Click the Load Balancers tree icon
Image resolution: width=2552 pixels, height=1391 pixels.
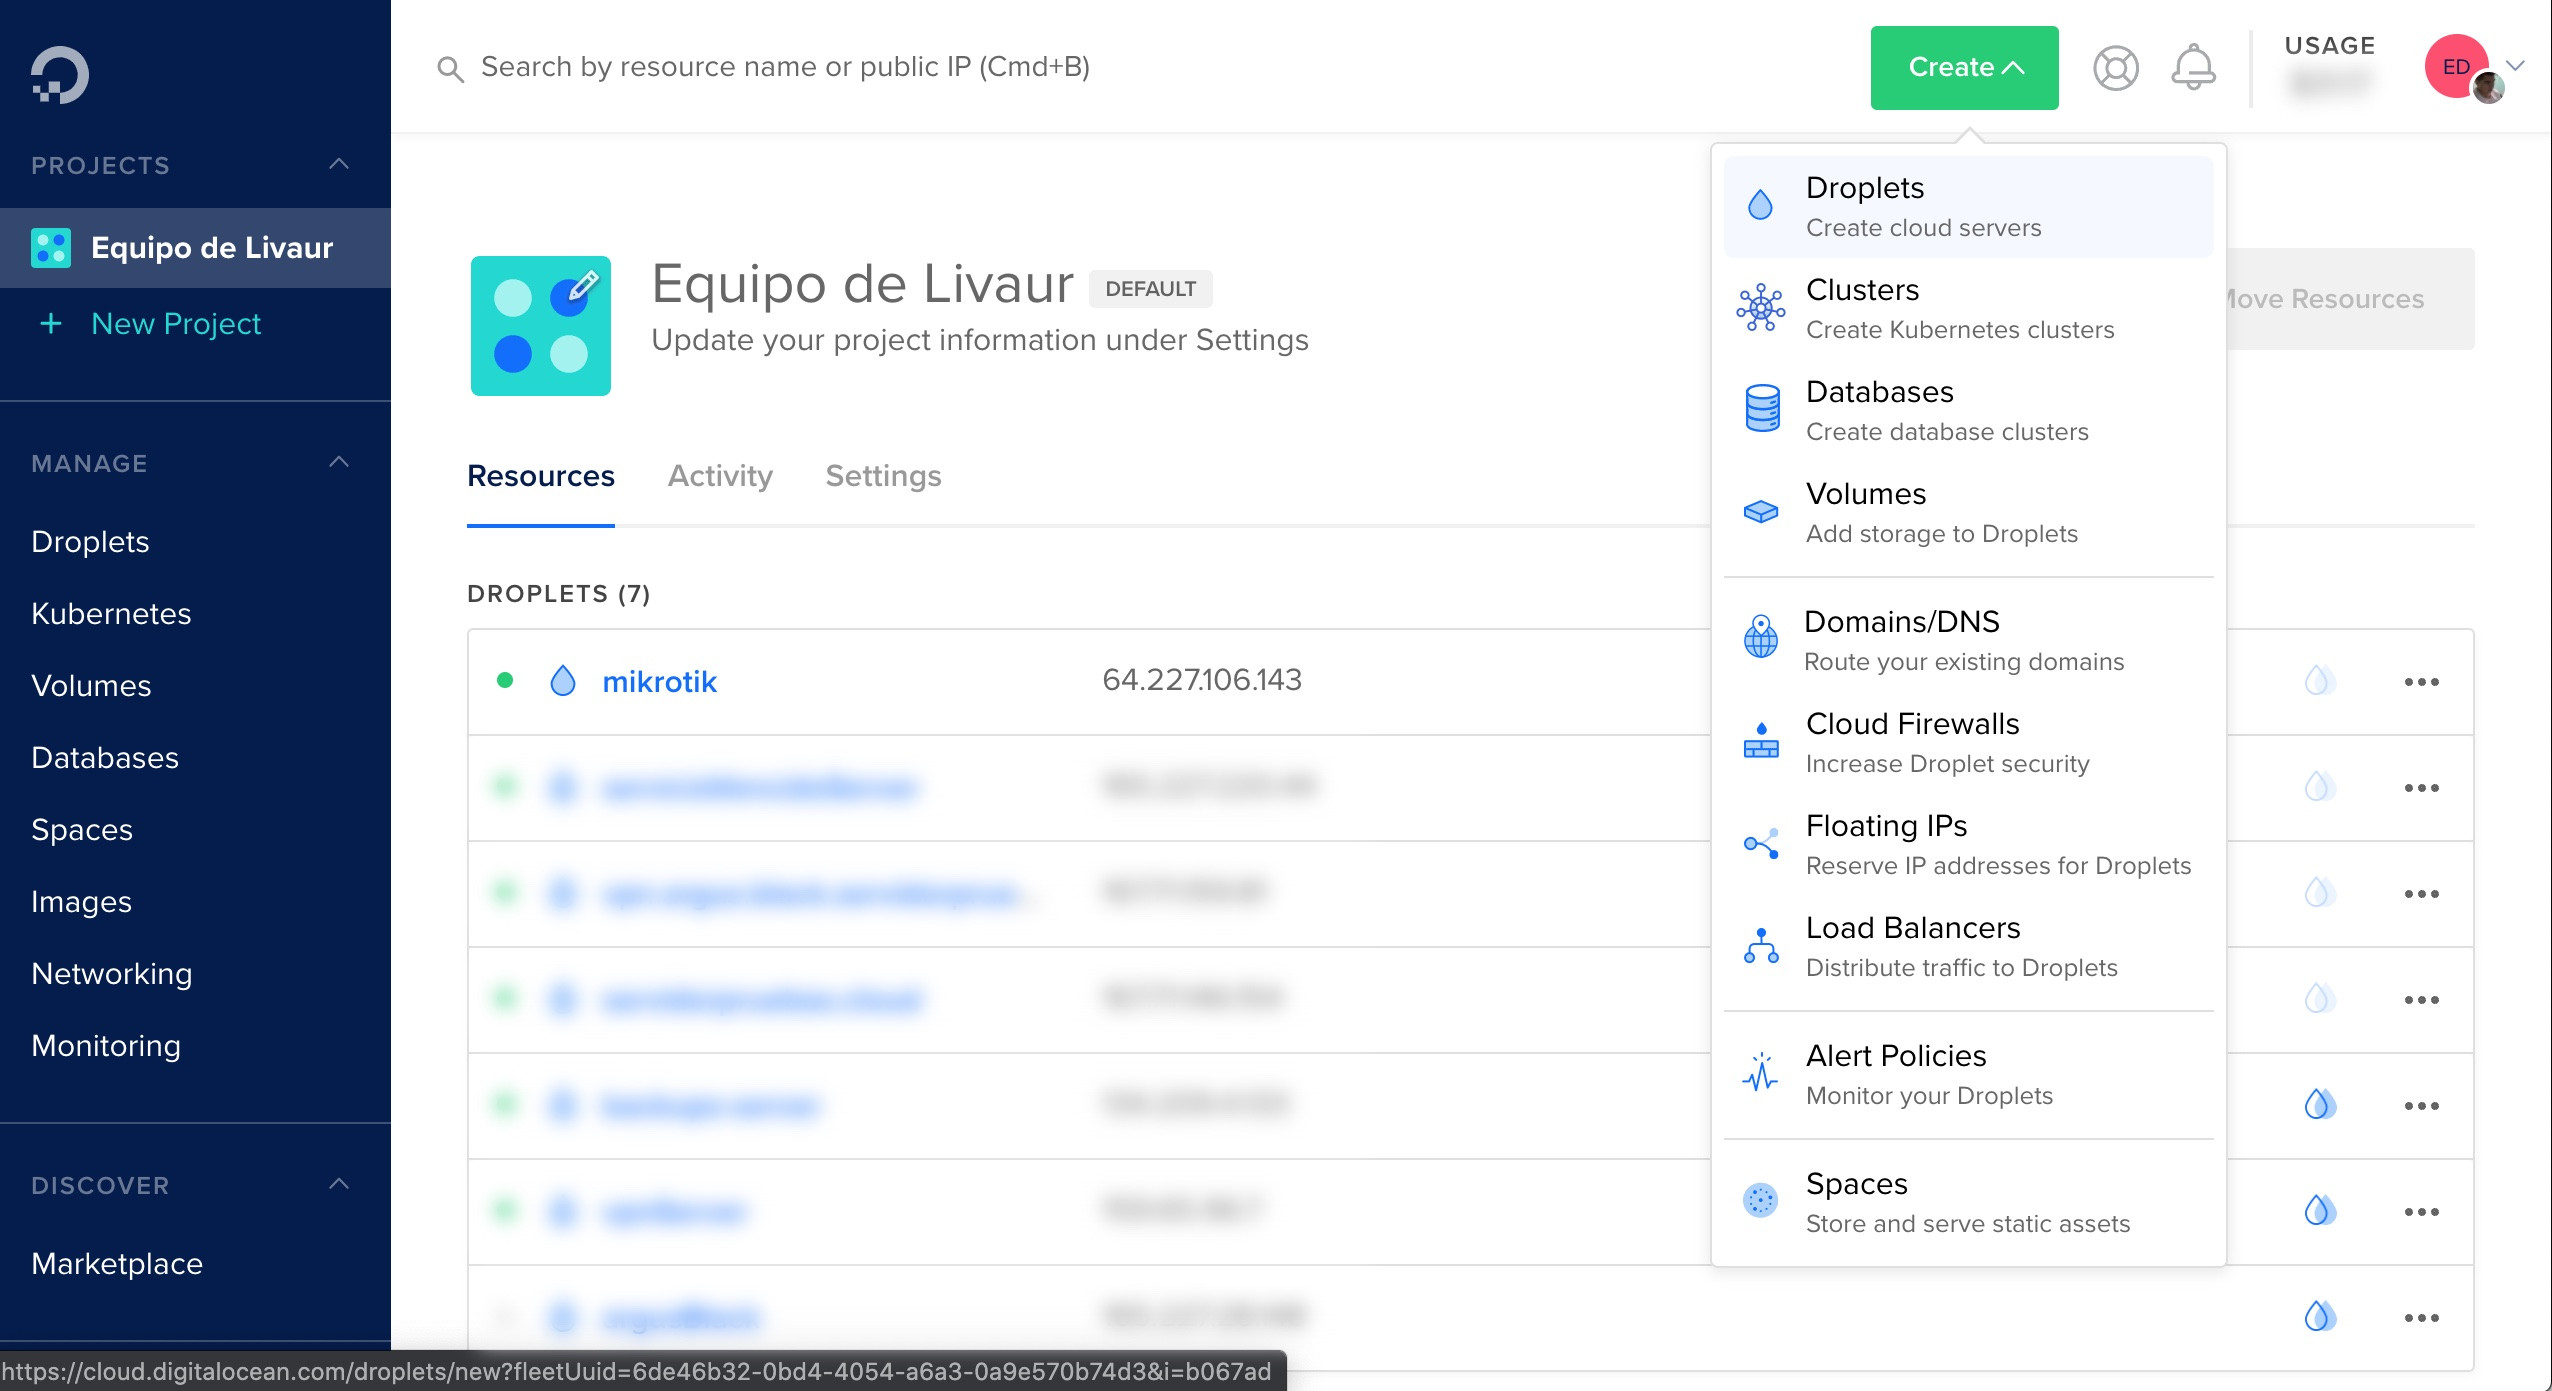(1761, 945)
